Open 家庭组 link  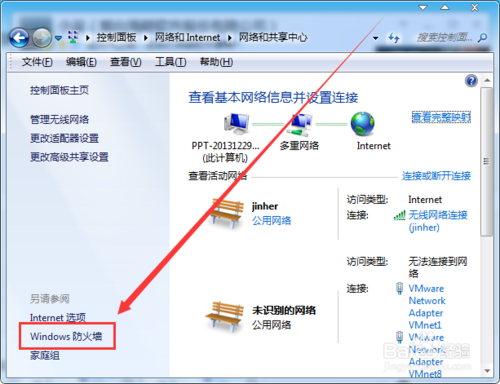point(45,355)
